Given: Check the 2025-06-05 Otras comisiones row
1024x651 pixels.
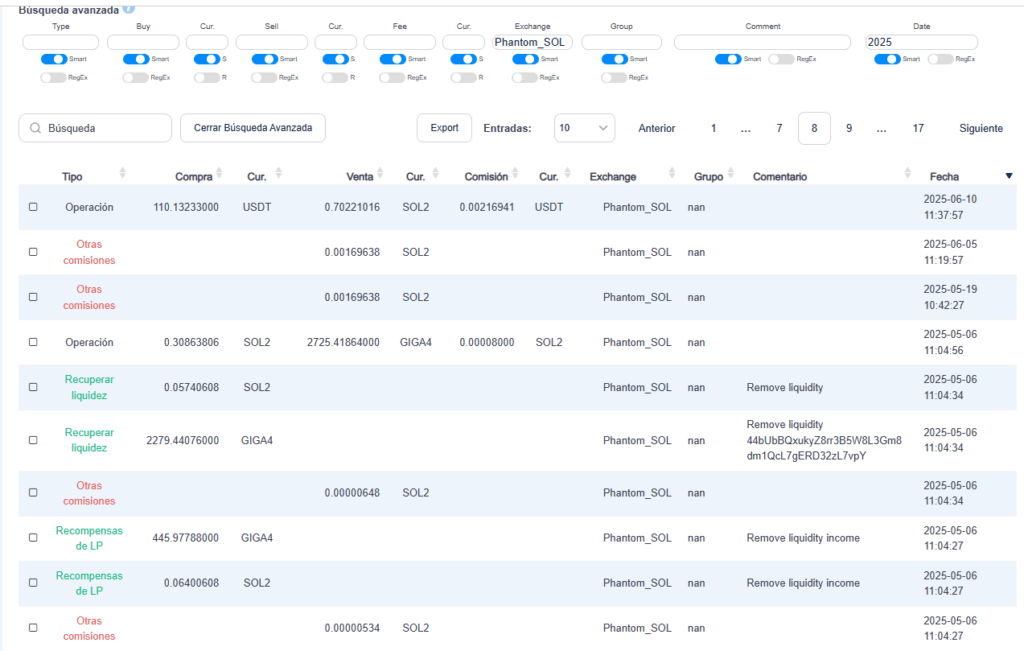Looking at the screenshot, I should point(33,252).
